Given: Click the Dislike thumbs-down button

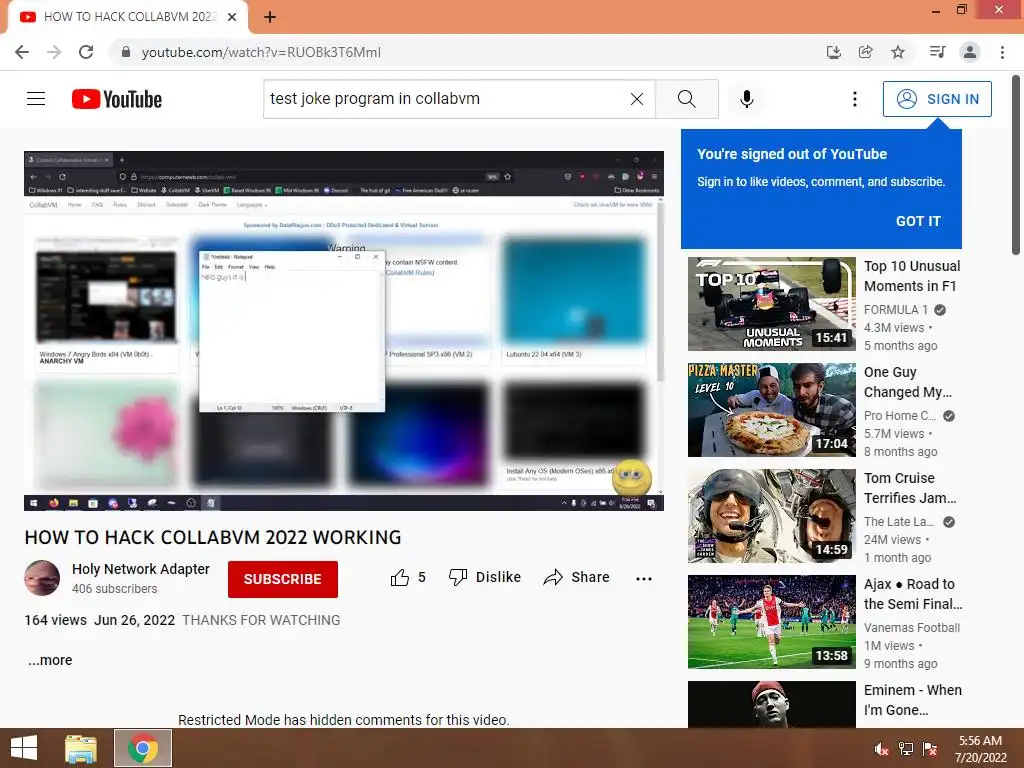Looking at the screenshot, I should 485,577.
